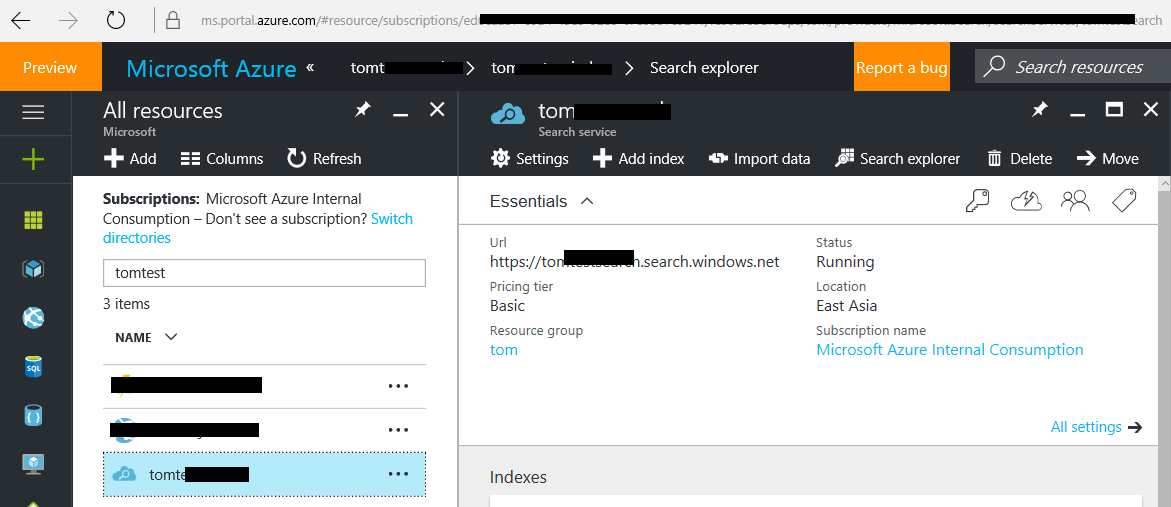Click the Report a bug button

pyautogui.click(x=901, y=68)
